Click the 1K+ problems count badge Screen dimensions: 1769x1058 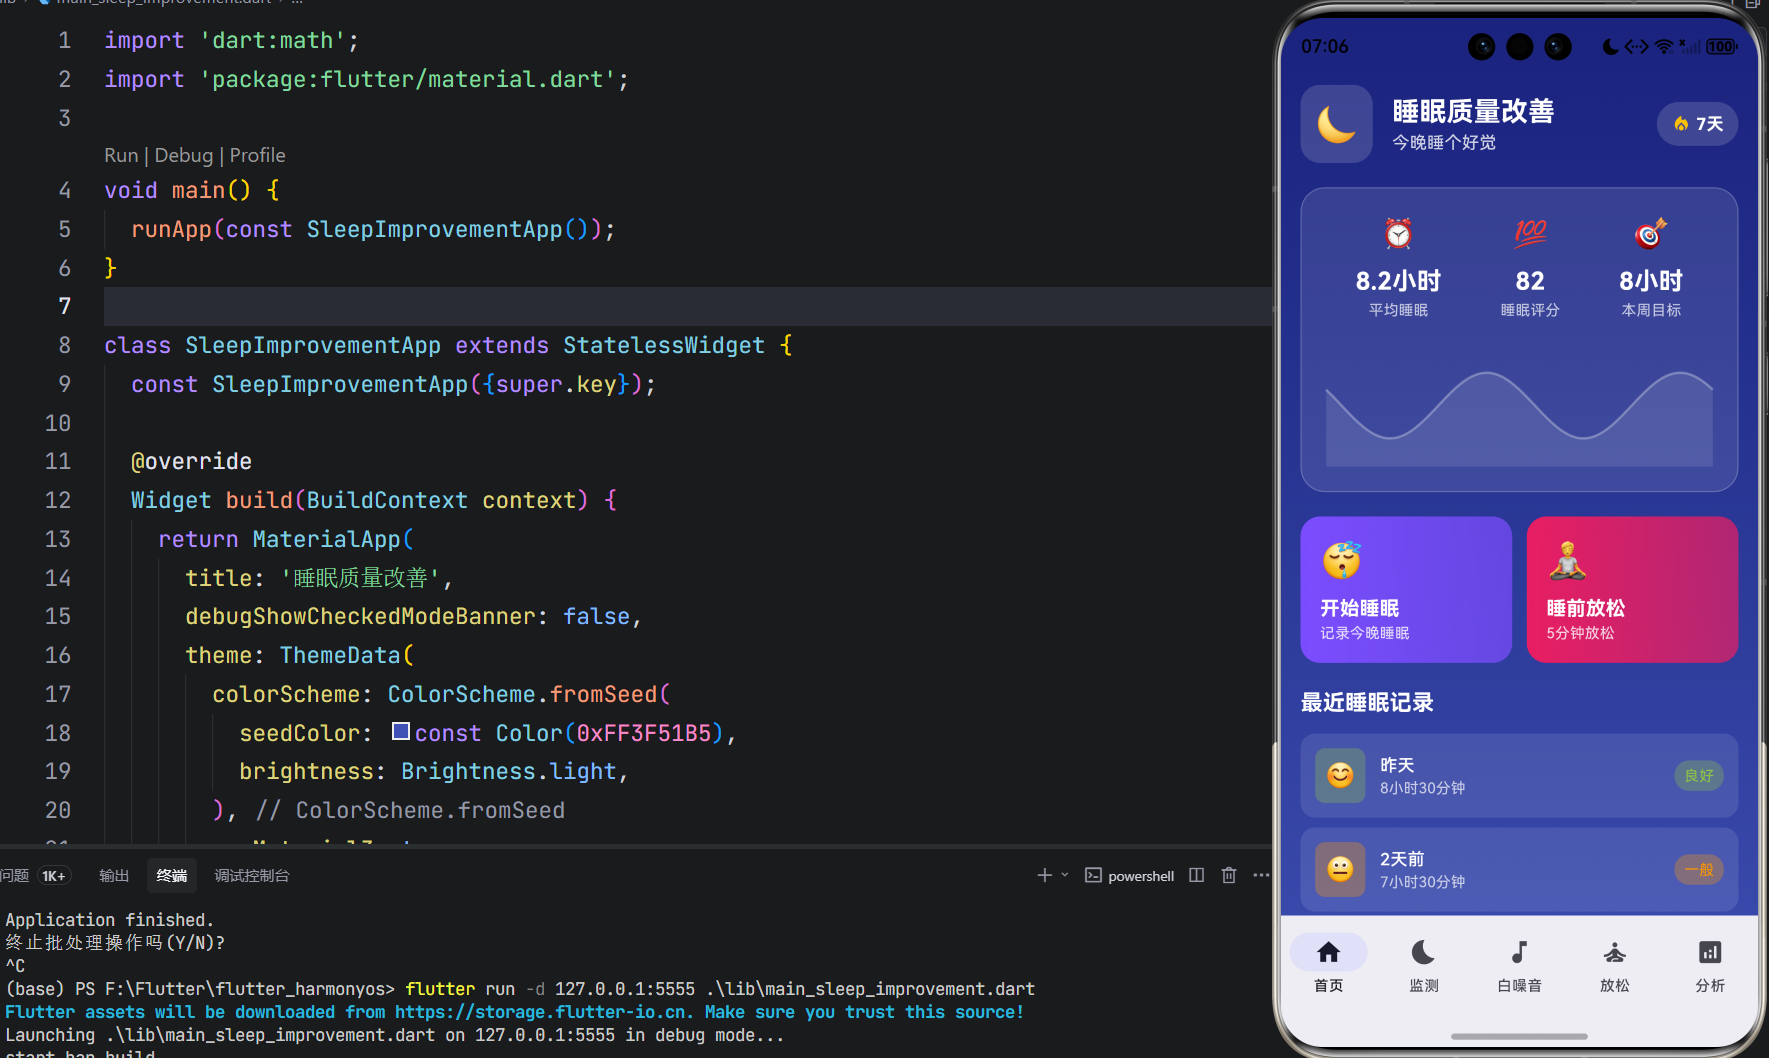click(54, 876)
